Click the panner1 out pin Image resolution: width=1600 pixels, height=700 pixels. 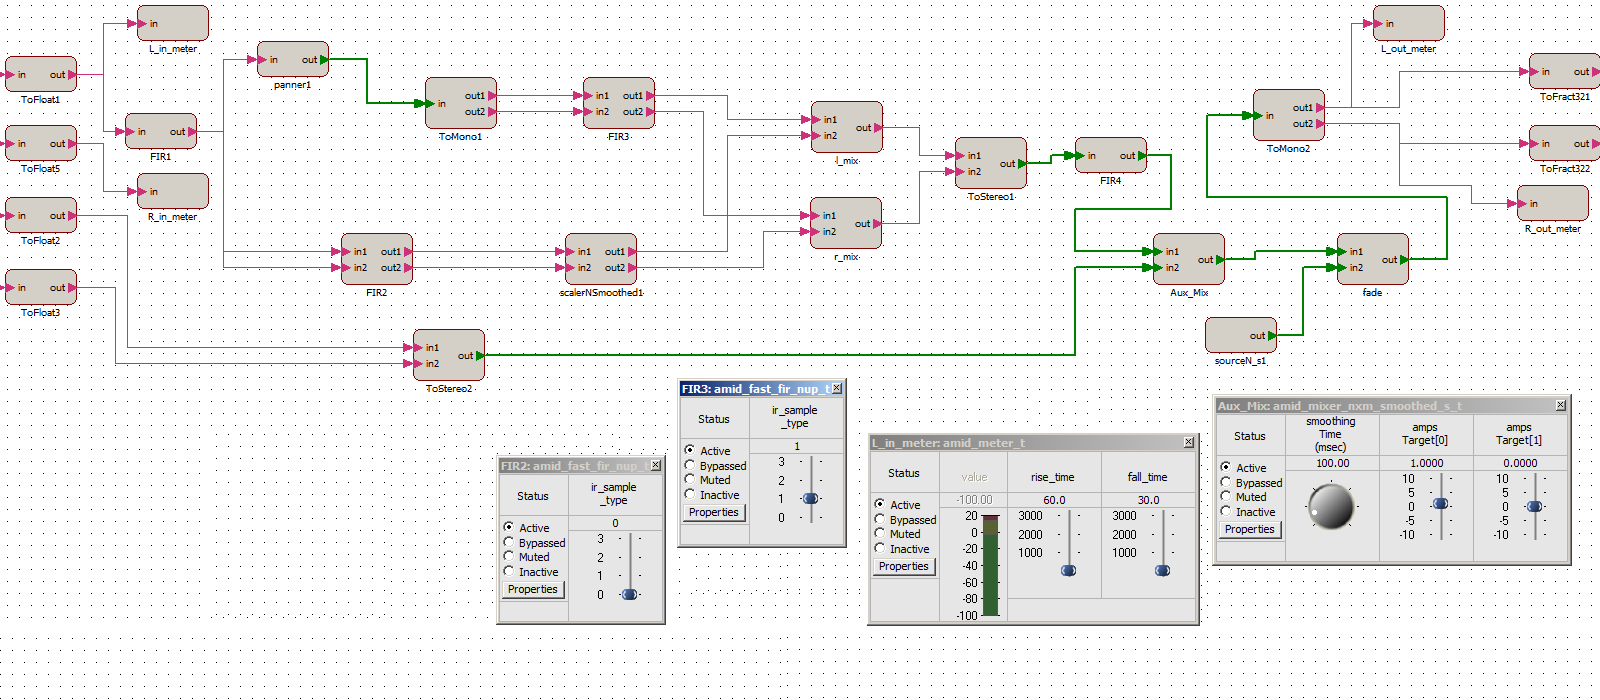point(324,60)
